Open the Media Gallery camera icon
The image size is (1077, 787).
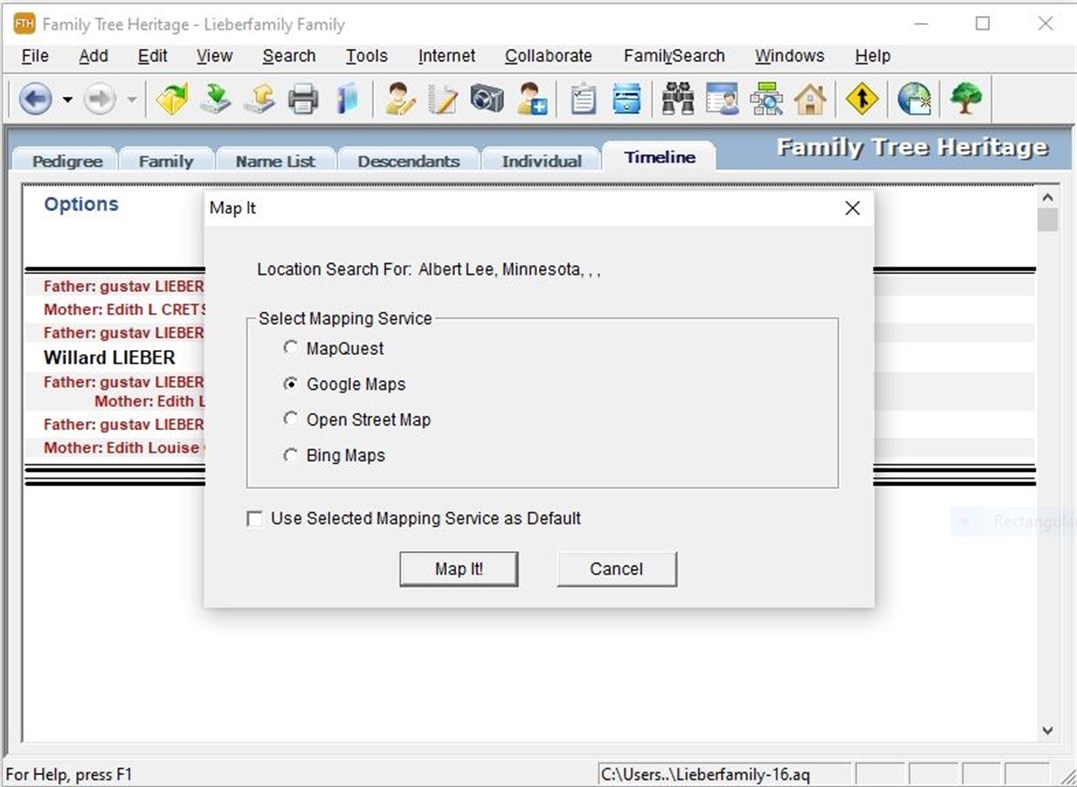[x=487, y=99]
